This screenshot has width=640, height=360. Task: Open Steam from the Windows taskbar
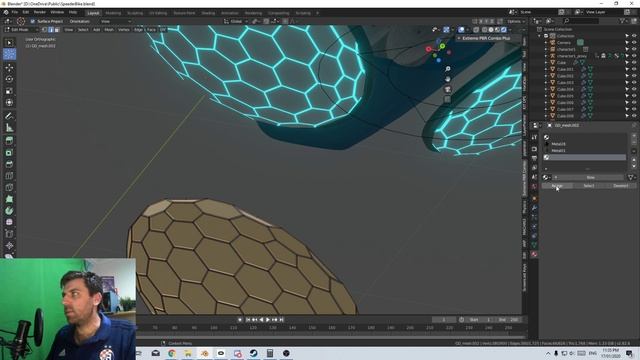tap(253, 353)
